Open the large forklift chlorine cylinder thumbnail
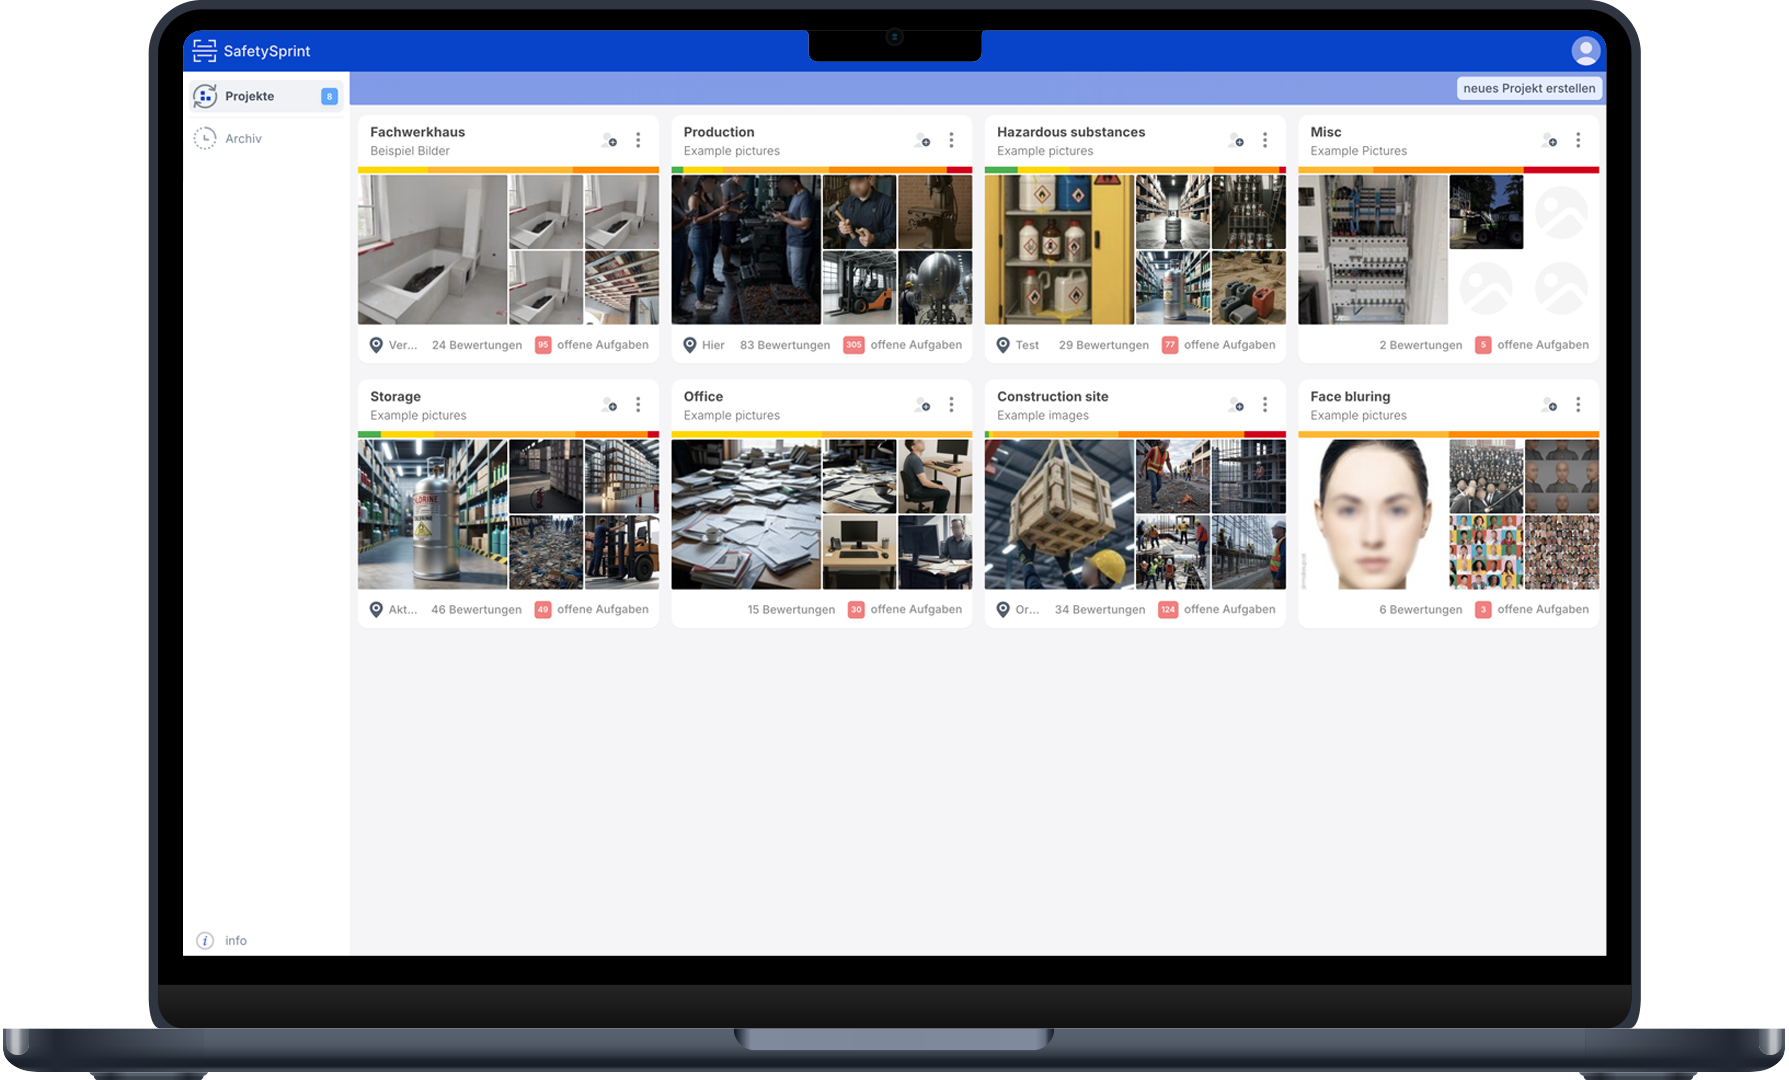This screenshot has height=1080, width=1789. pos(432,514)
